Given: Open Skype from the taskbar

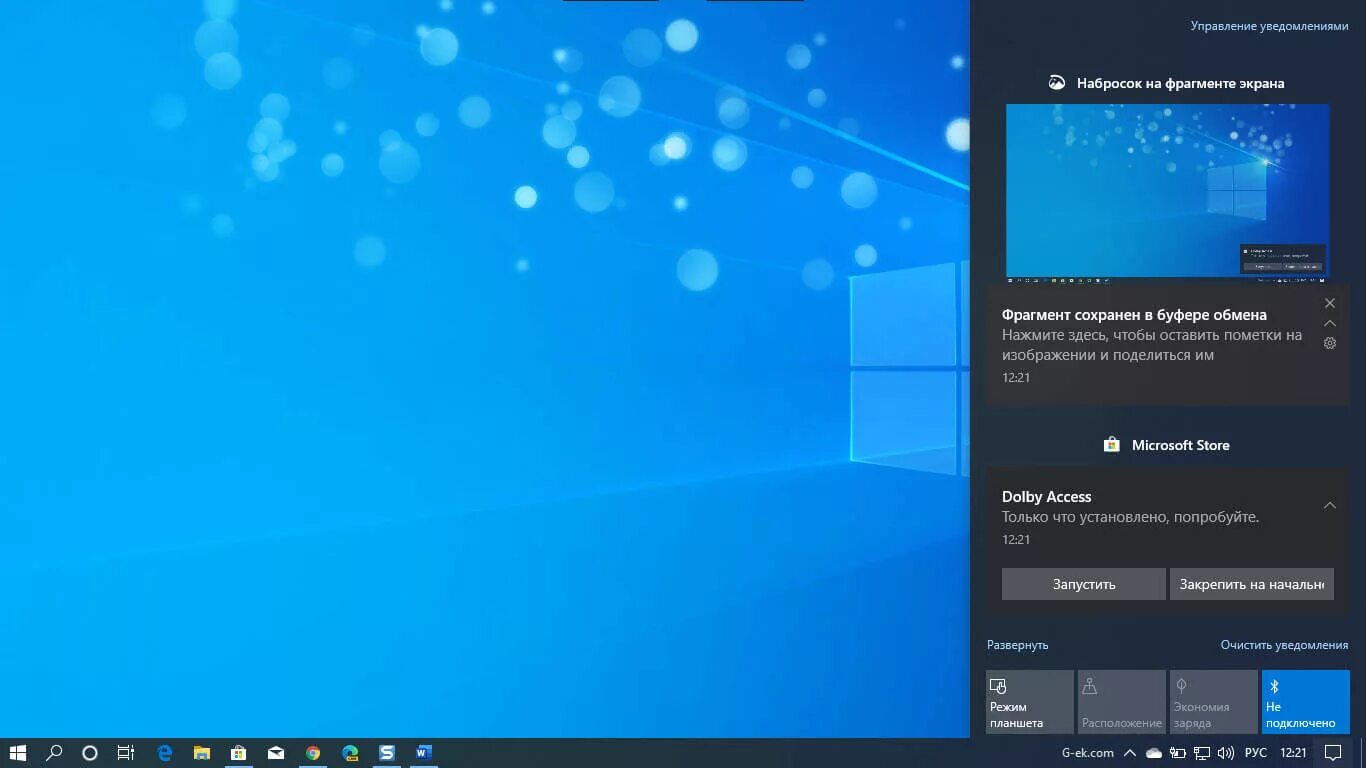Looking at the screenshot, I should 387,753.
